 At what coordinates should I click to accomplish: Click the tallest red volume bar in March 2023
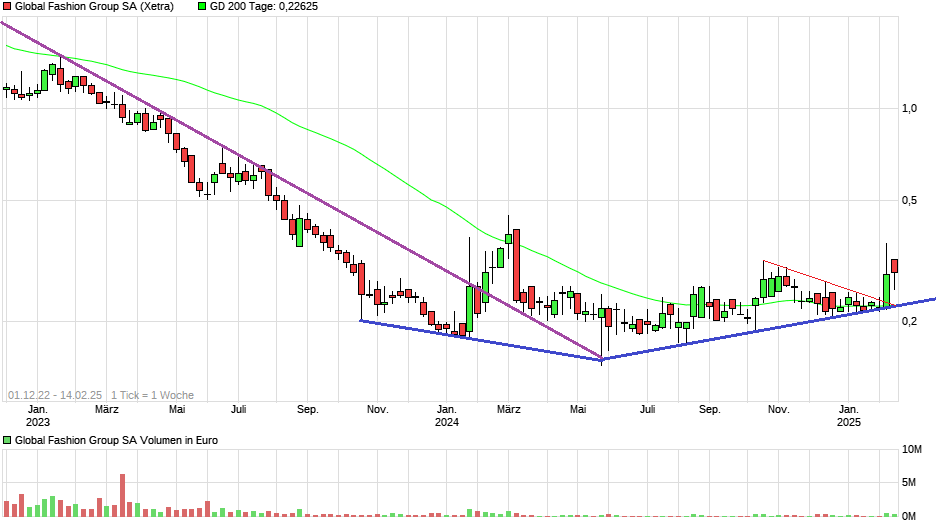(x=122, y=495)
